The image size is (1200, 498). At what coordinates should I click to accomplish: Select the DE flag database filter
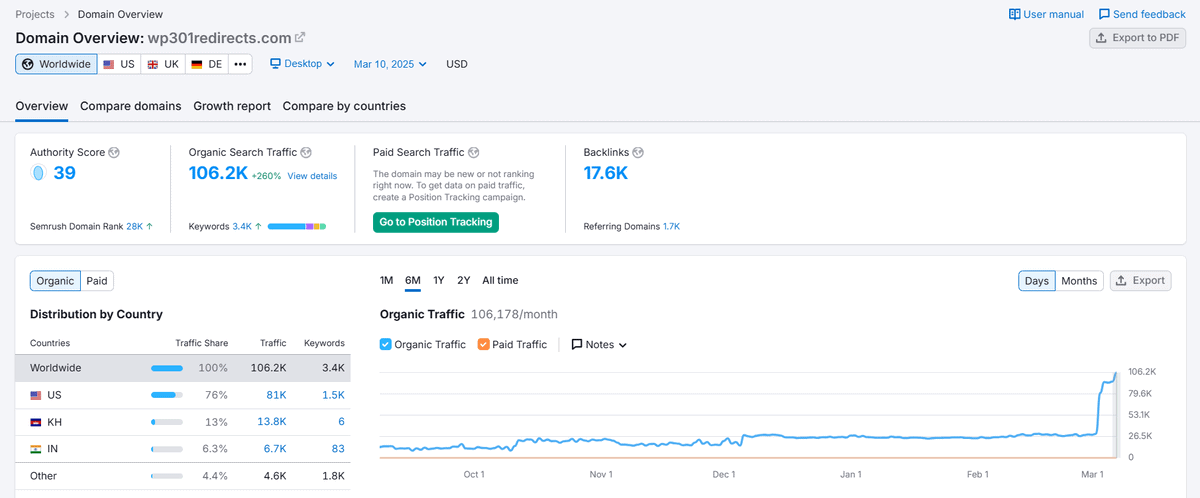pos(208,64)
